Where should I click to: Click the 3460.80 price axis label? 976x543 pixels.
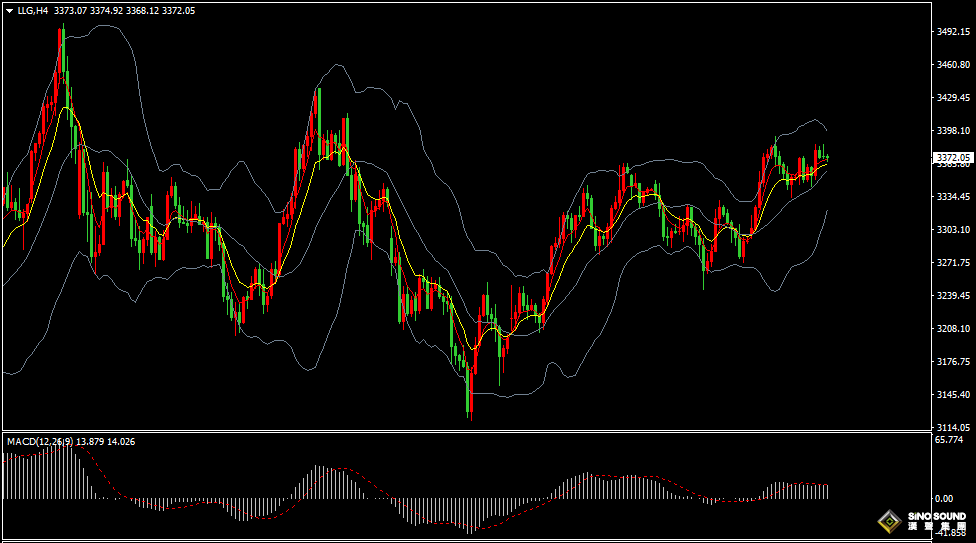coord(952,65)
